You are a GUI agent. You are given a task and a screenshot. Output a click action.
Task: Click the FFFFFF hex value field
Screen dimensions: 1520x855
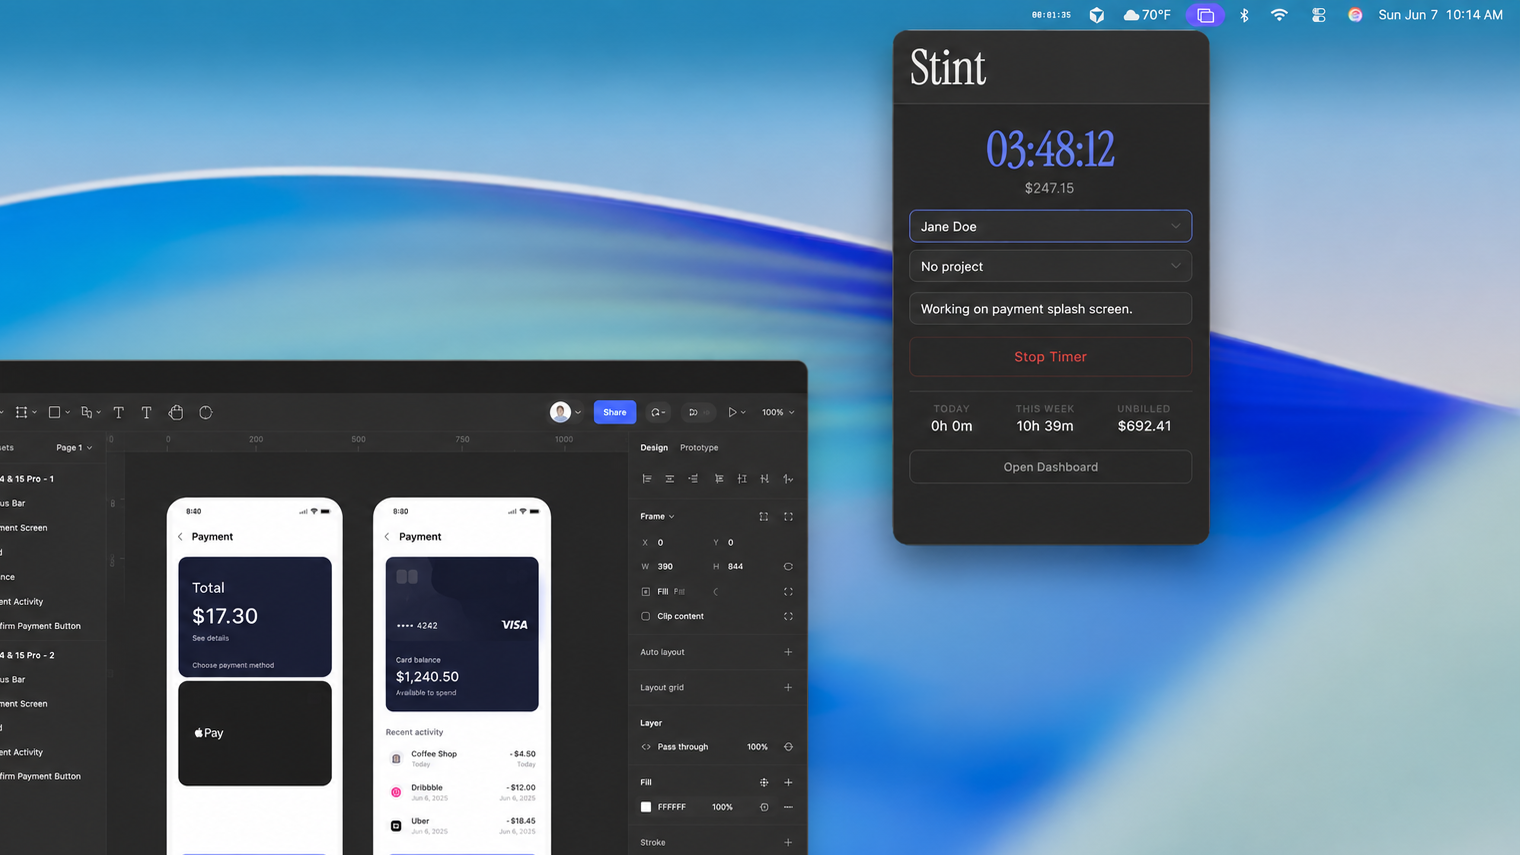[x=672, y=807]
